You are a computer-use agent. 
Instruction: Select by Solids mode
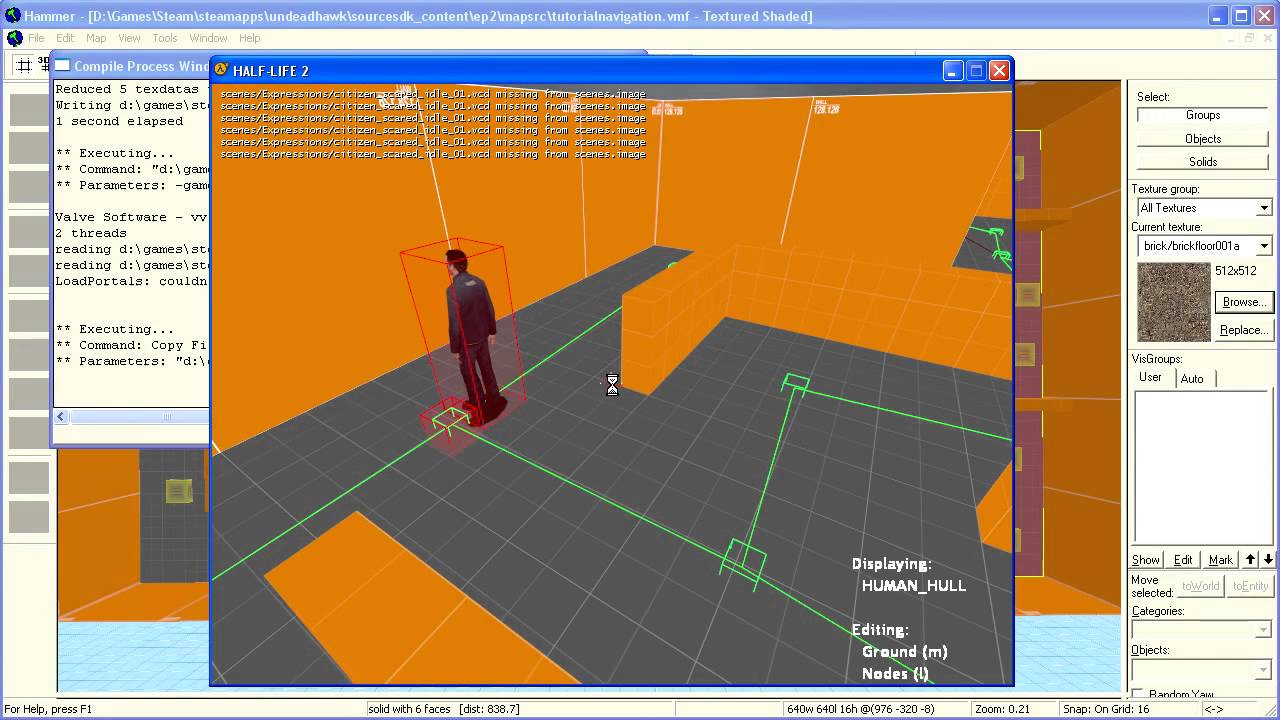[1203, 162]
